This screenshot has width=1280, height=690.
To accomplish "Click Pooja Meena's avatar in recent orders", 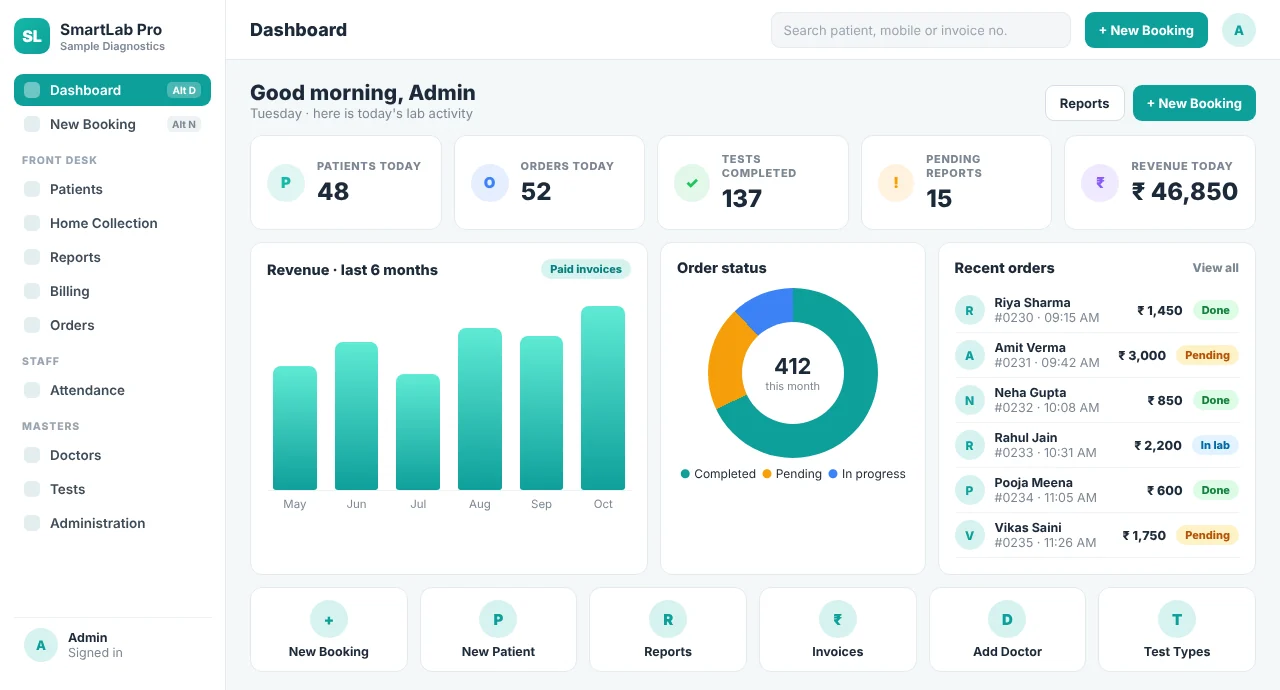I will click(x=969, y=490).
